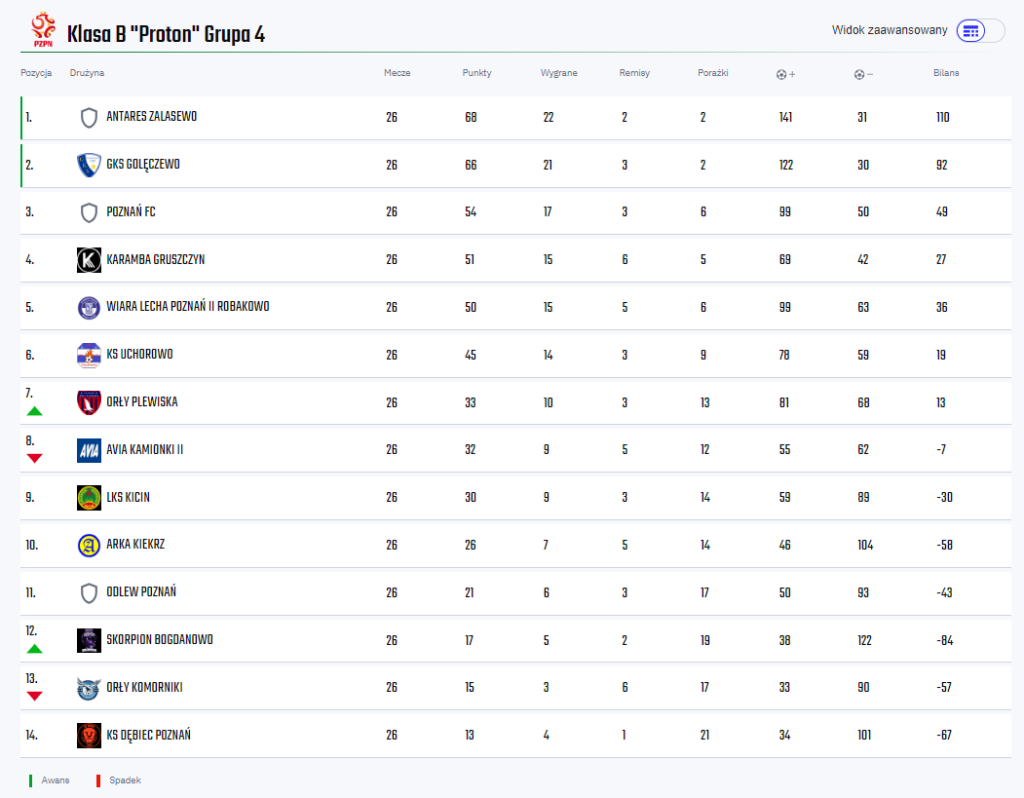1024x798 pixels.
Task: Click Antares Zalasewo points value 68
Action: [470, 118]
